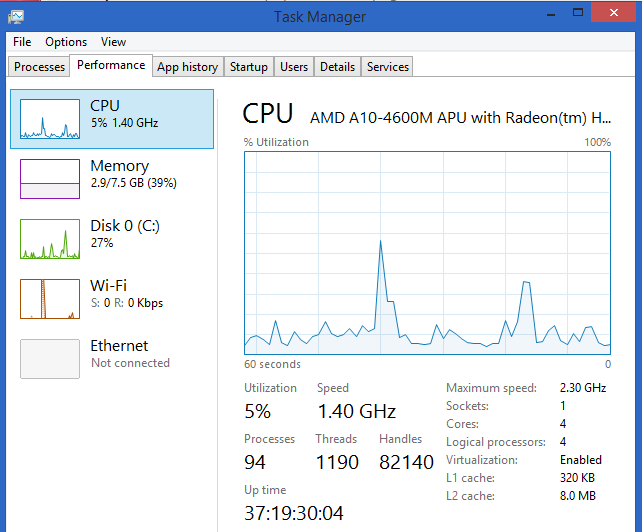Click the main CPU utilization graph
The height and width of the screenshot is (532, 642).
point(427,252)
